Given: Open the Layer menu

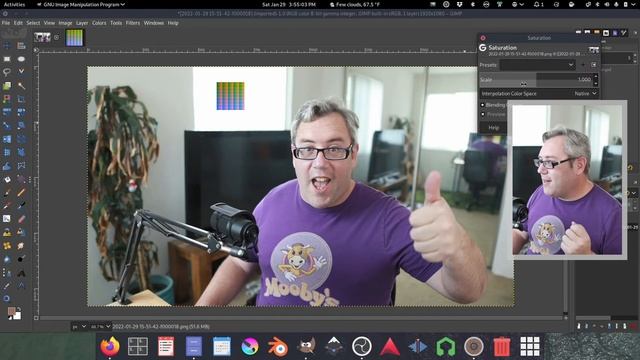Looking at the screenshot, I should 82,23.
